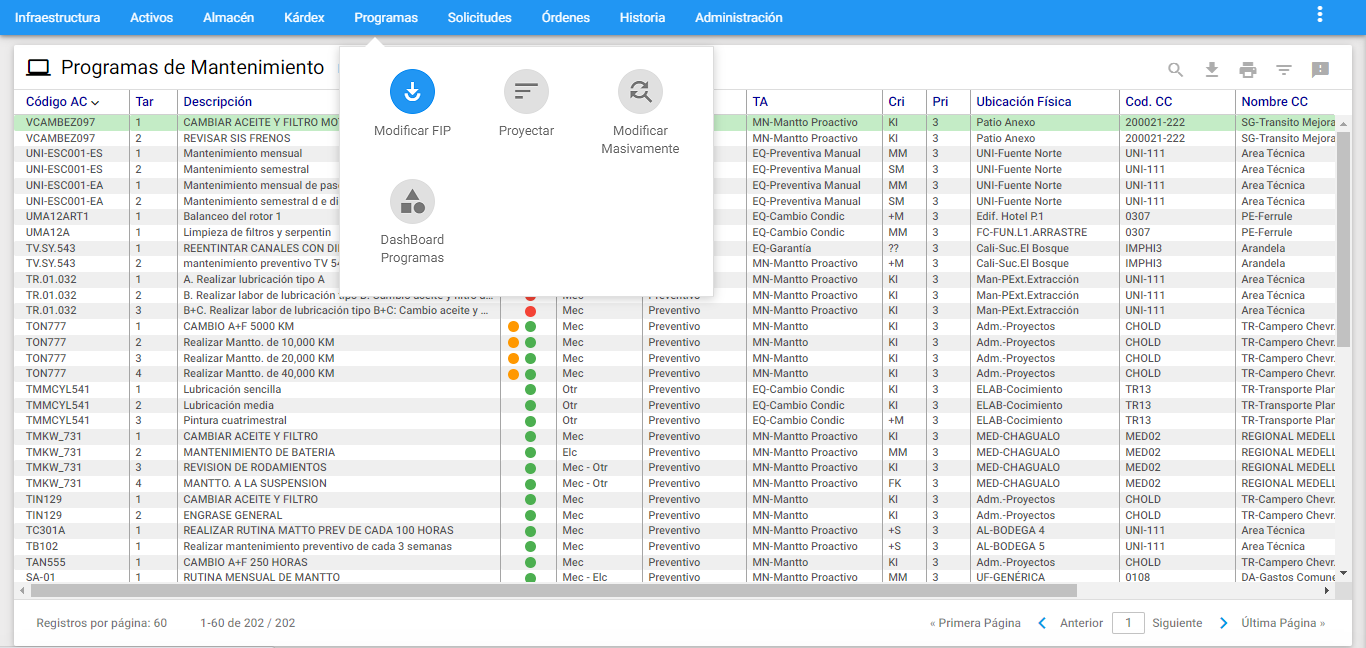Select row TC301A REALIZAR RUTINA MATTO PREV
This screenshot has height=648, width=1366.
click(676, 530)
